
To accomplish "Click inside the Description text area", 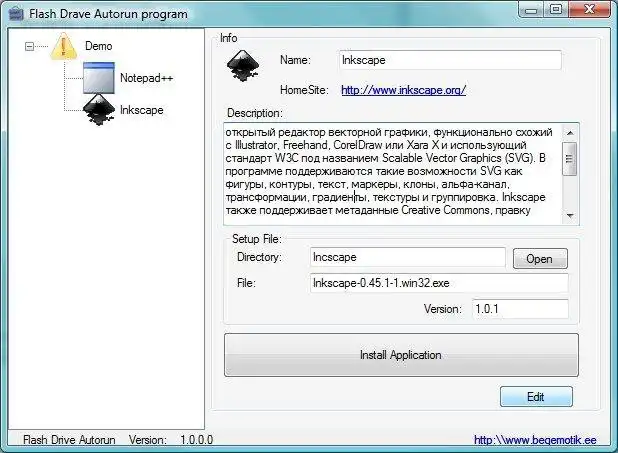I will (392, 174).
